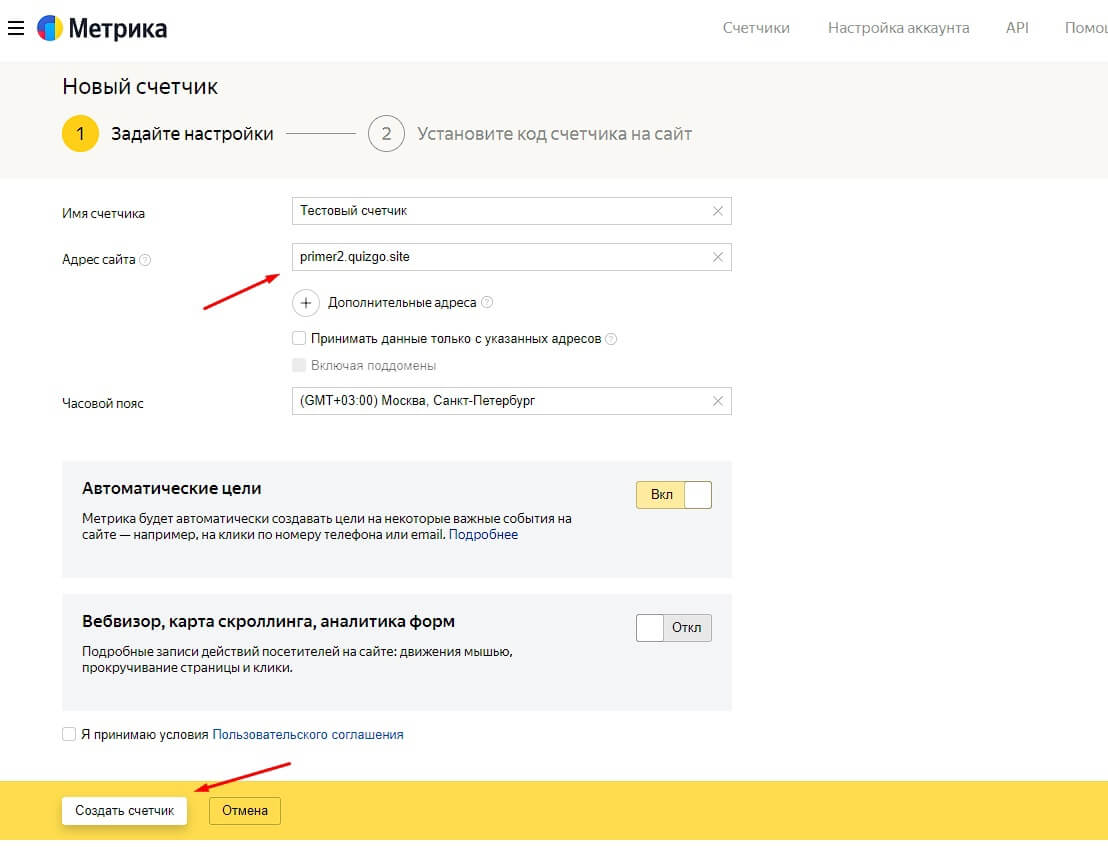The image size is (1108, 855).
Task: Go to Настройка аккаунта
Action: click(x=897, y=28)
